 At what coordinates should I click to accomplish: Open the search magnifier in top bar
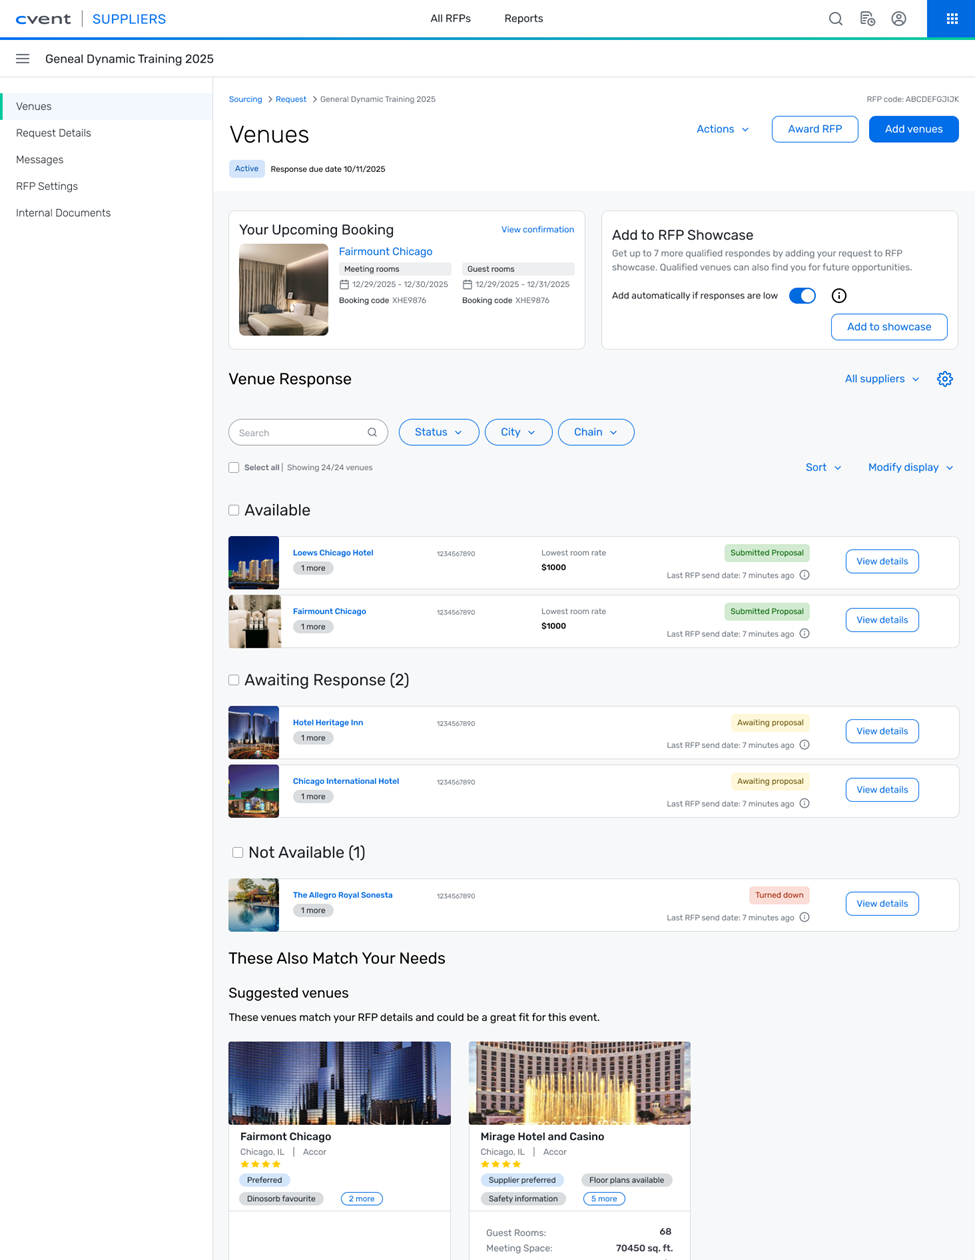pyautogui.click(x=835, y=19)
